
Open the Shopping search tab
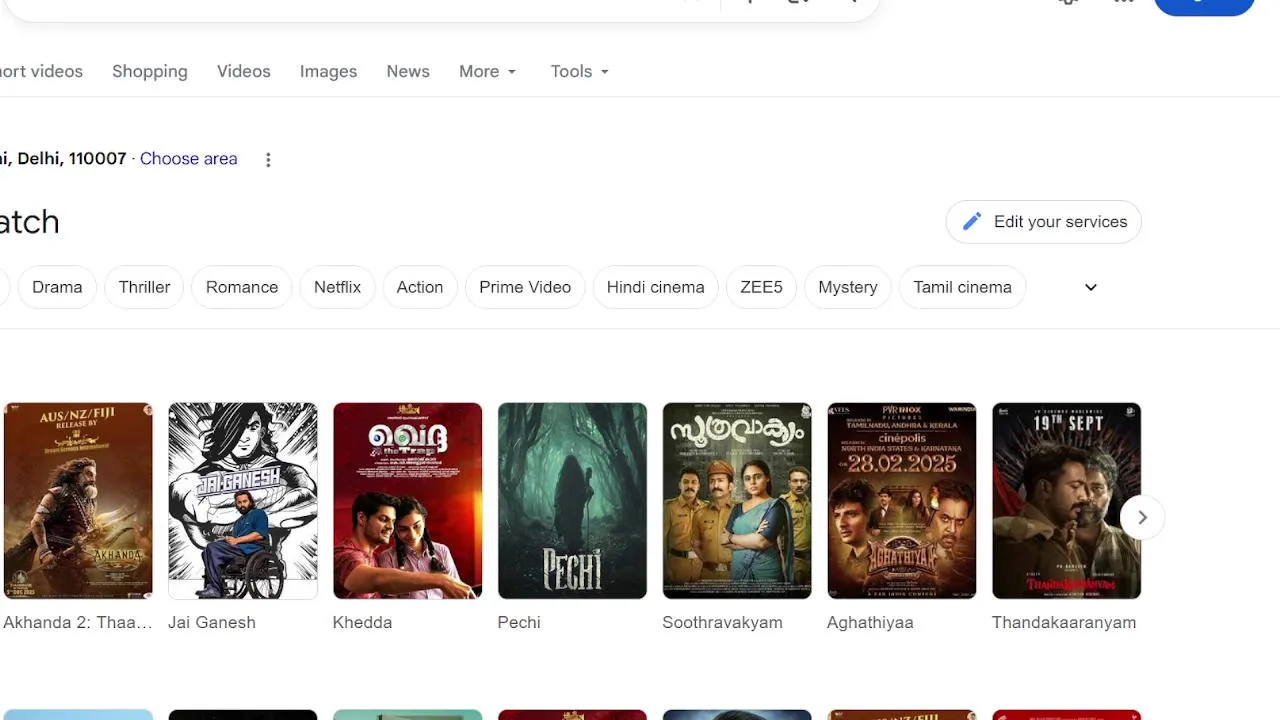coord(150,71)
